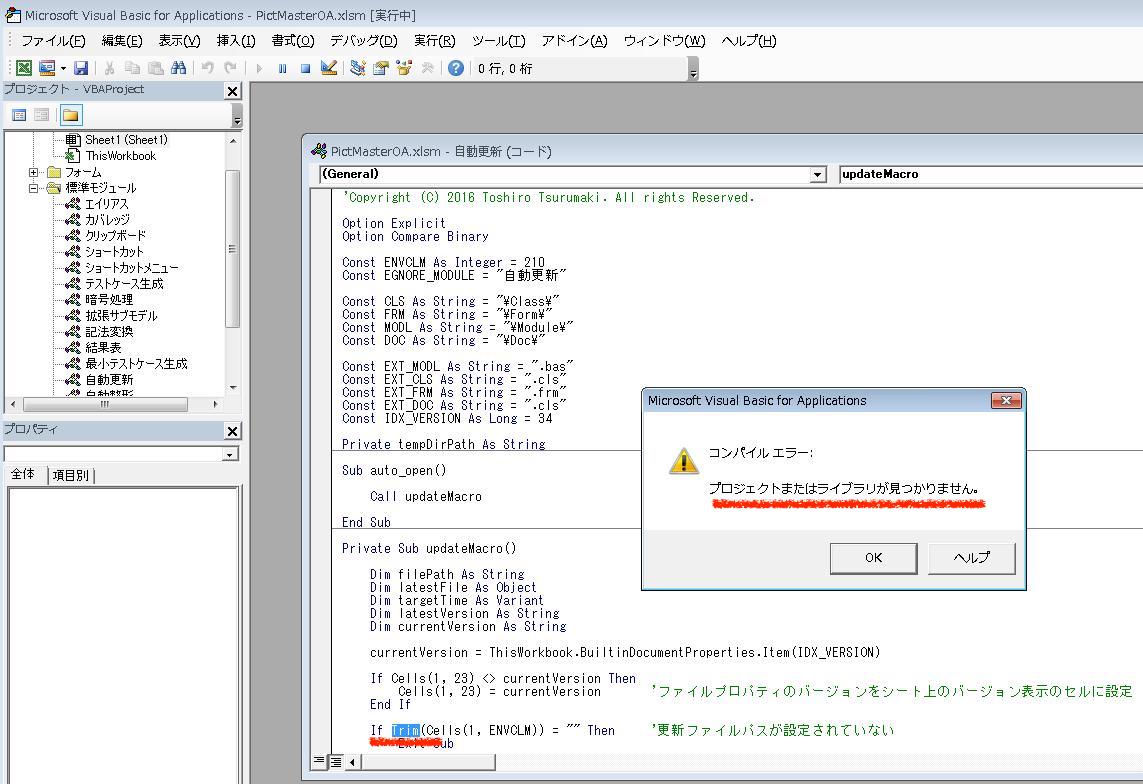
Task: Select the 暗号処理 module
Action: pyautogui.click(x=109, y=300)
